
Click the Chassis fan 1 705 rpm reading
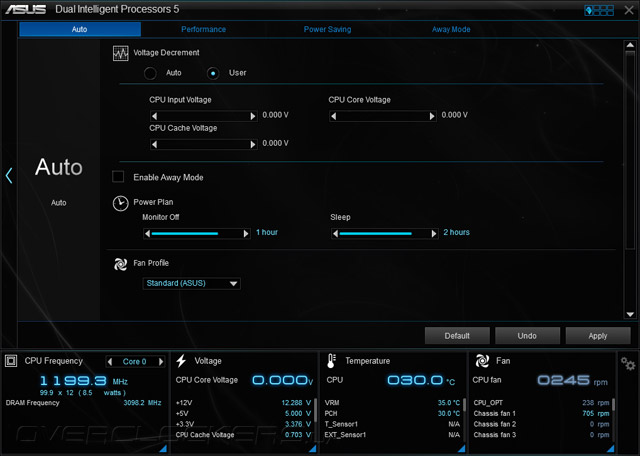tap(596, 414)
